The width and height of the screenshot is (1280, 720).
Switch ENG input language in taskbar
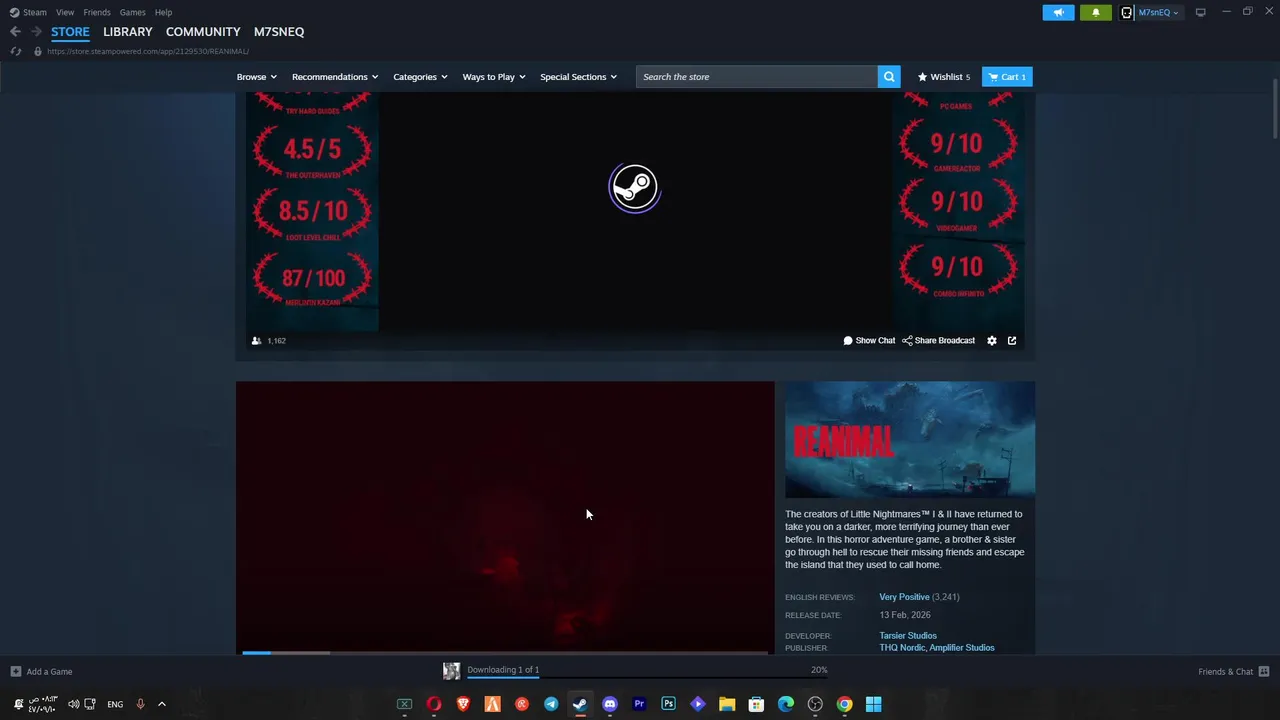(115, 704)
